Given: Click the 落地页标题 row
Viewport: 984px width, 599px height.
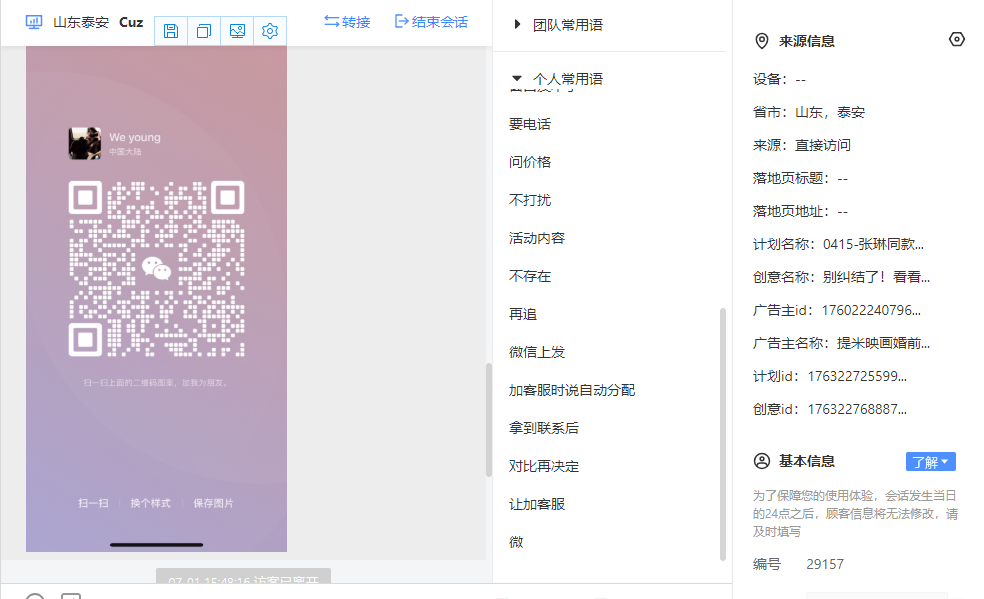Looking at the screenshot, I should pos(801,179).
